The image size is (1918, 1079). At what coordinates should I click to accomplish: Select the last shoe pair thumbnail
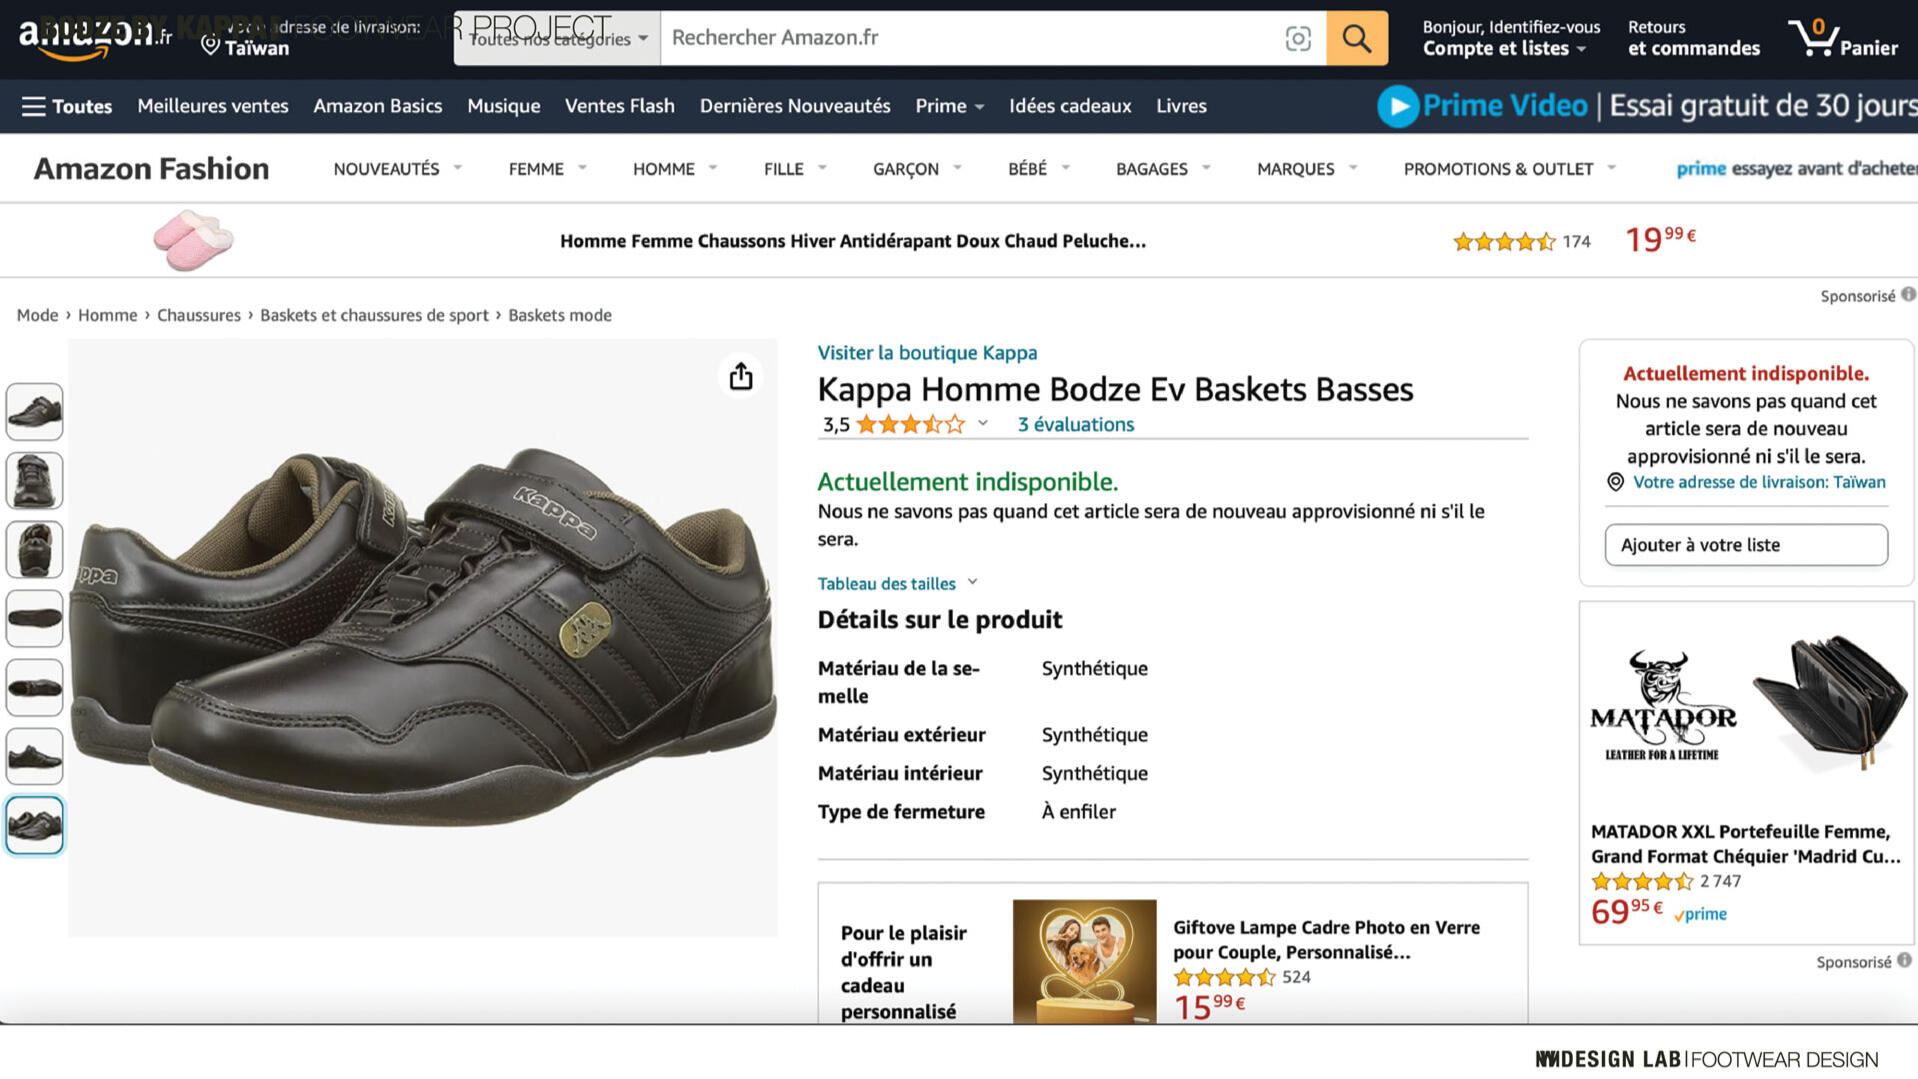point(35,825)
